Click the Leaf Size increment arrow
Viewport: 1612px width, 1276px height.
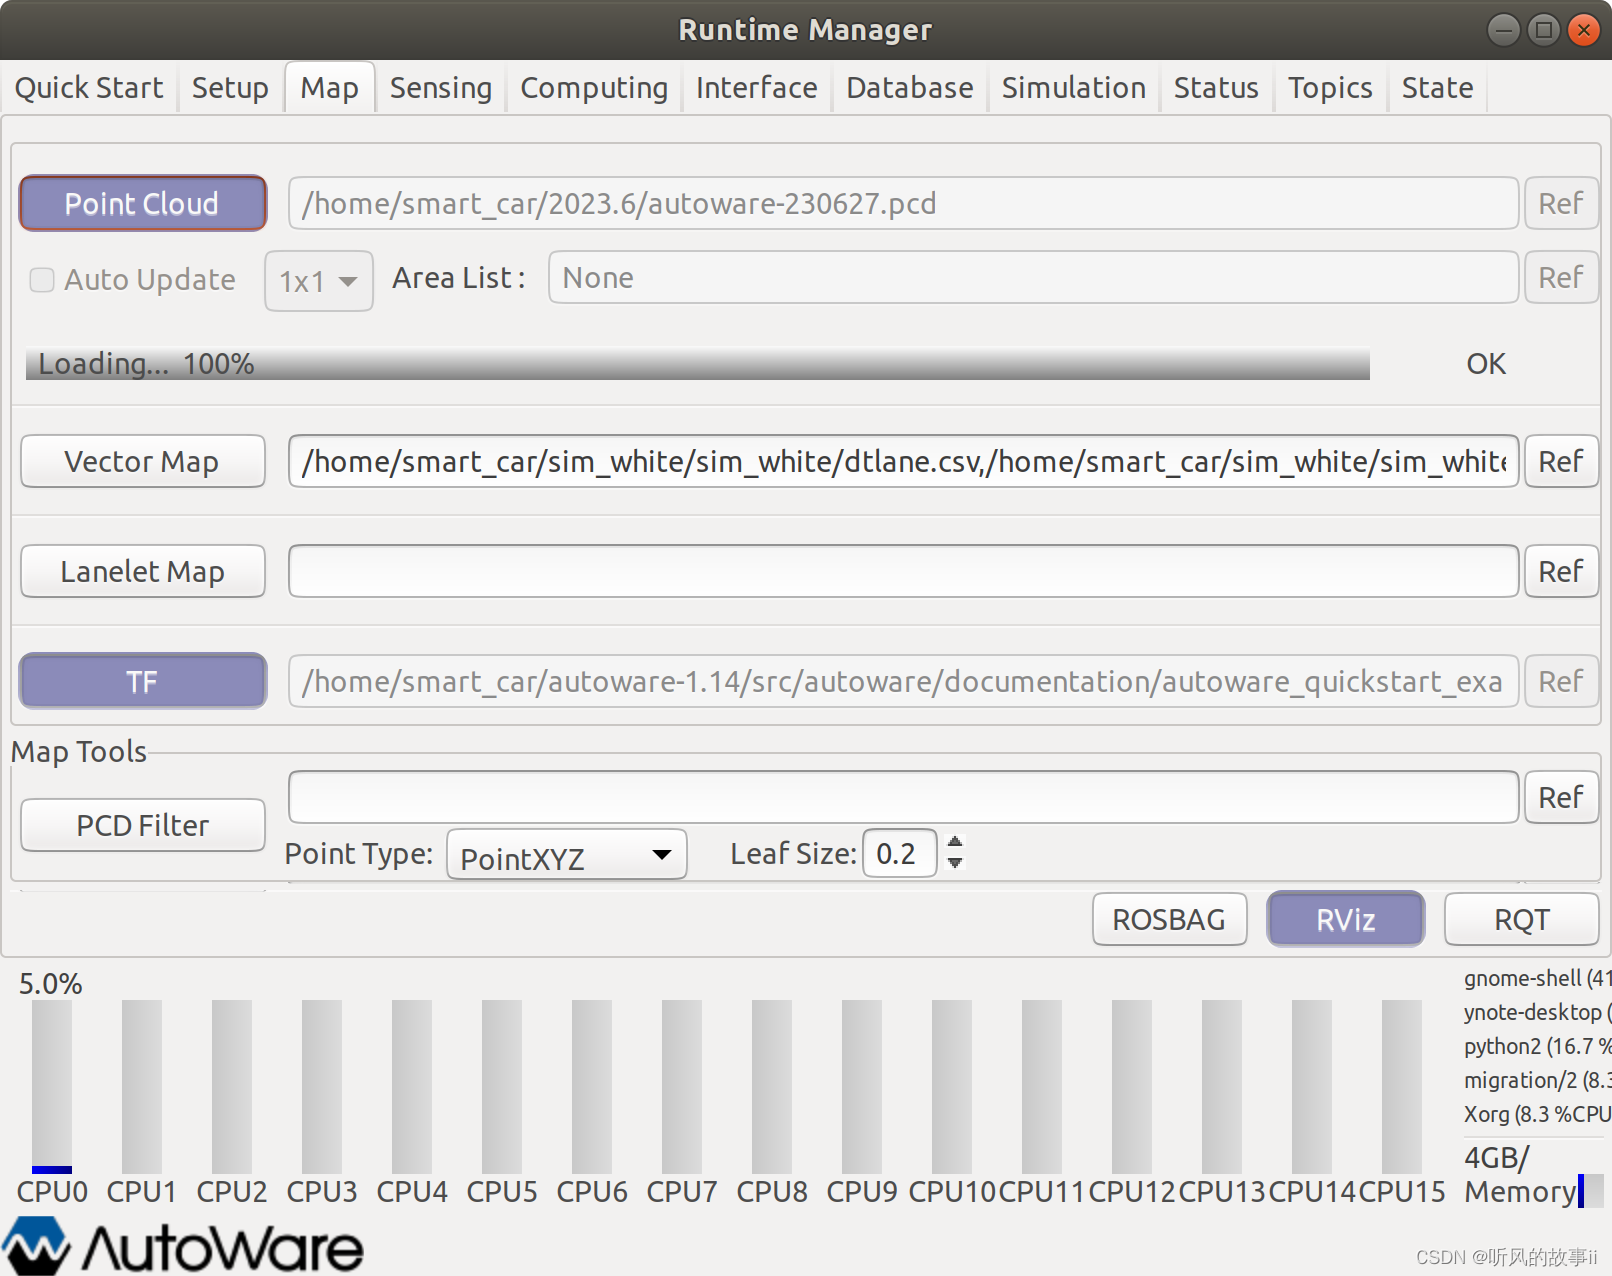(x=955, y=843)
